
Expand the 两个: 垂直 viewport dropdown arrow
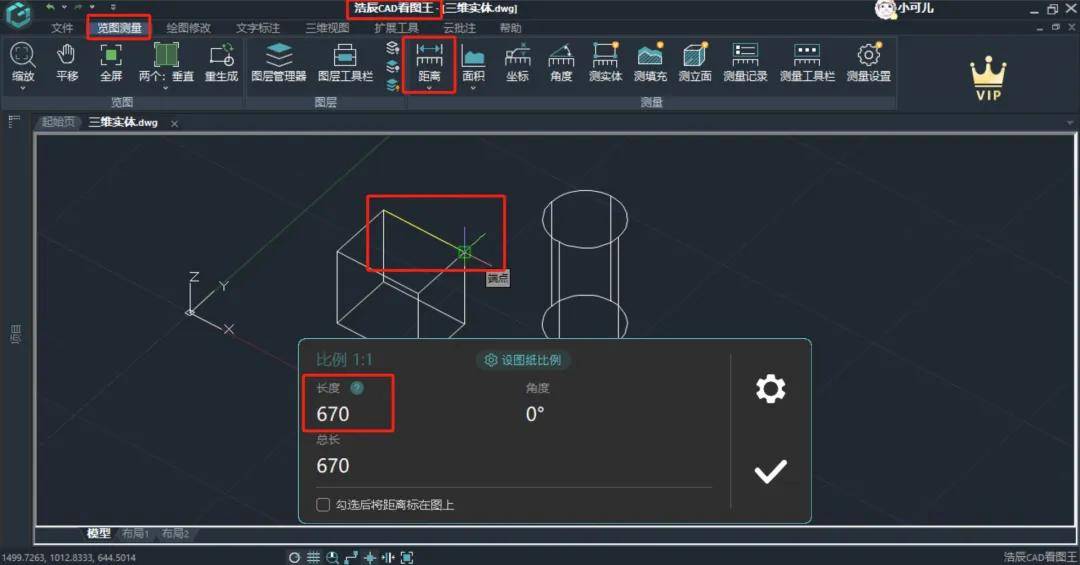[165, 88]
